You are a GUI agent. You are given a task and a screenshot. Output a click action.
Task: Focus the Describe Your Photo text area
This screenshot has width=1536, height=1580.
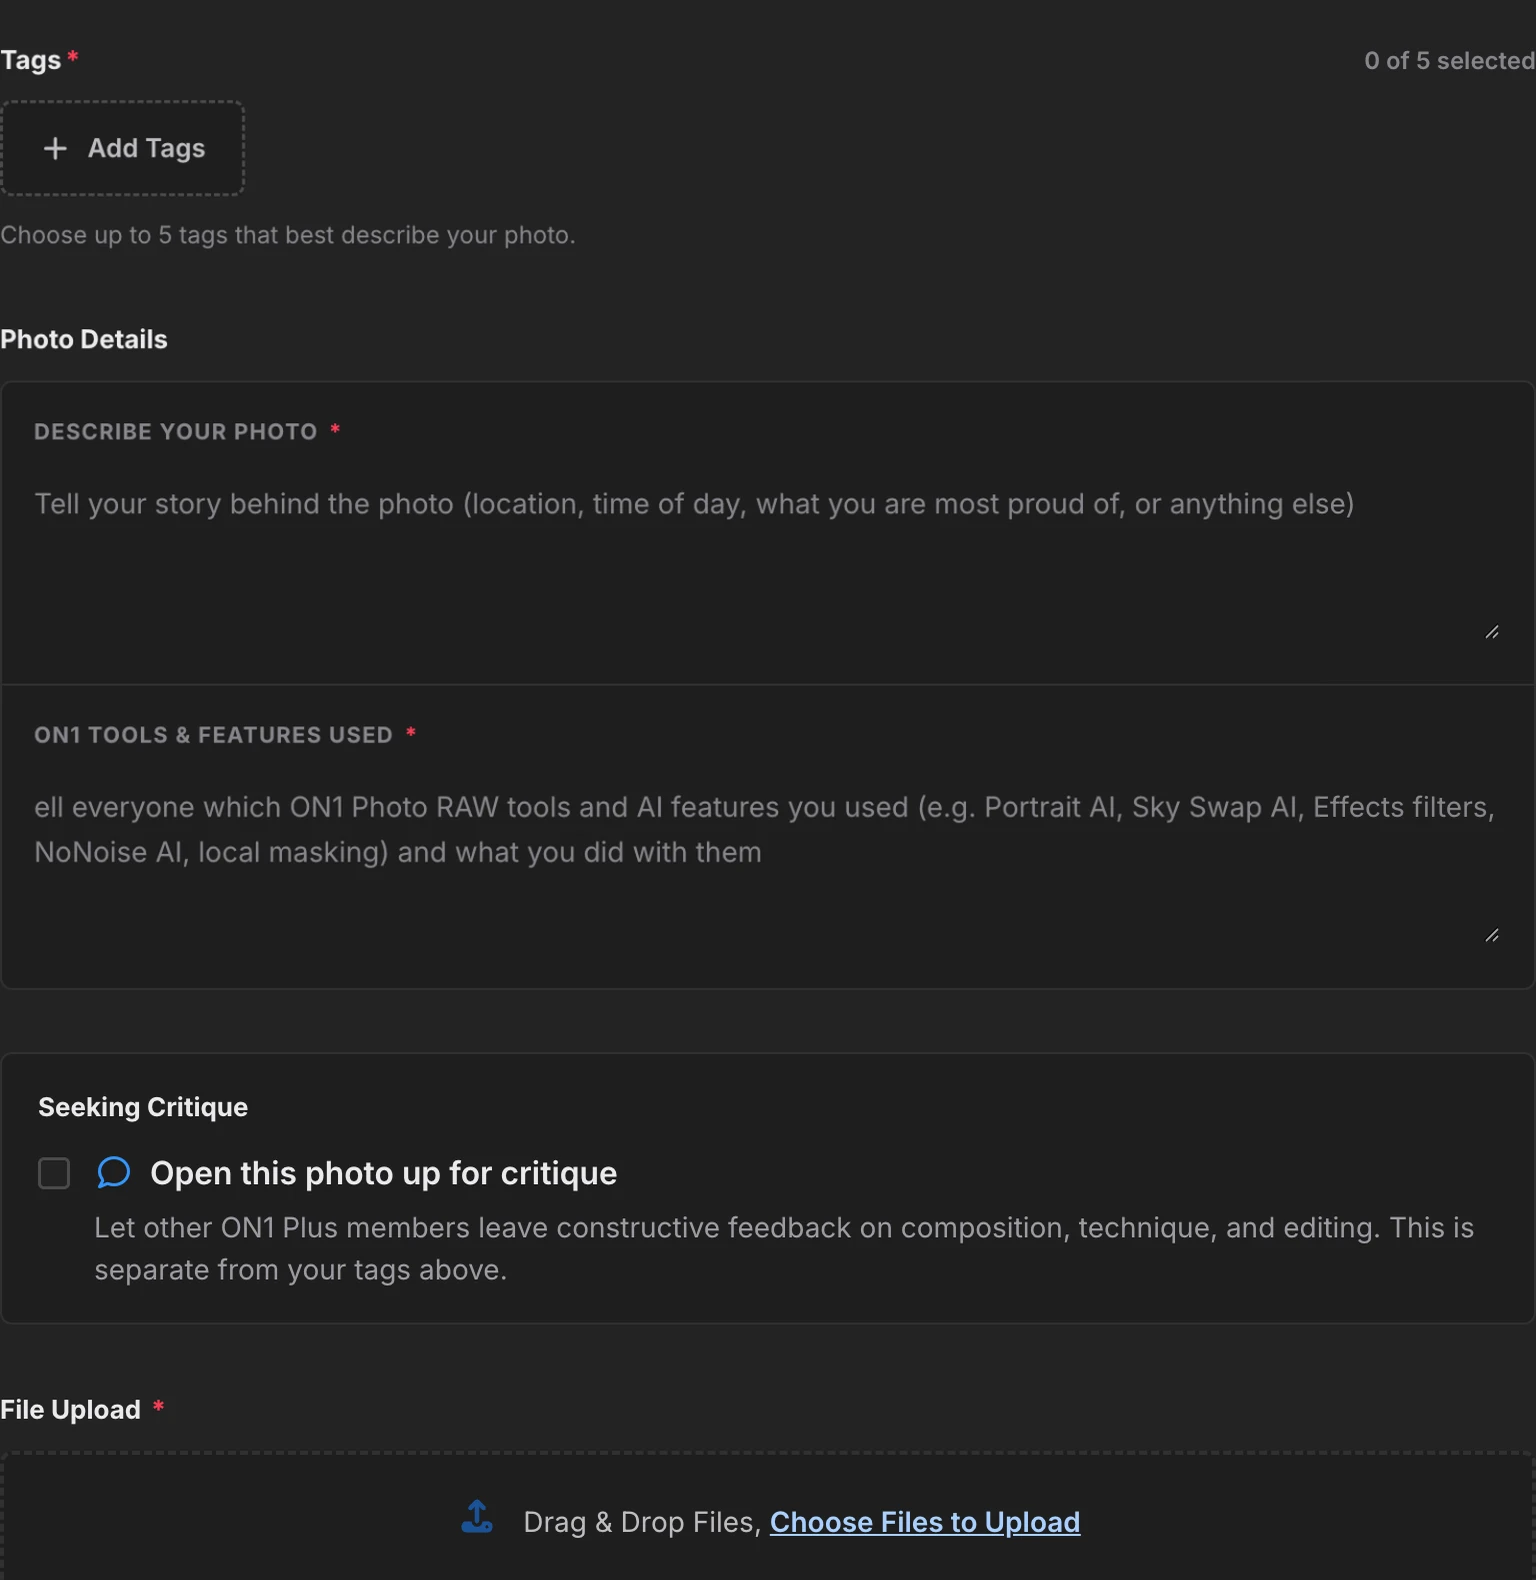coord(766,563)
